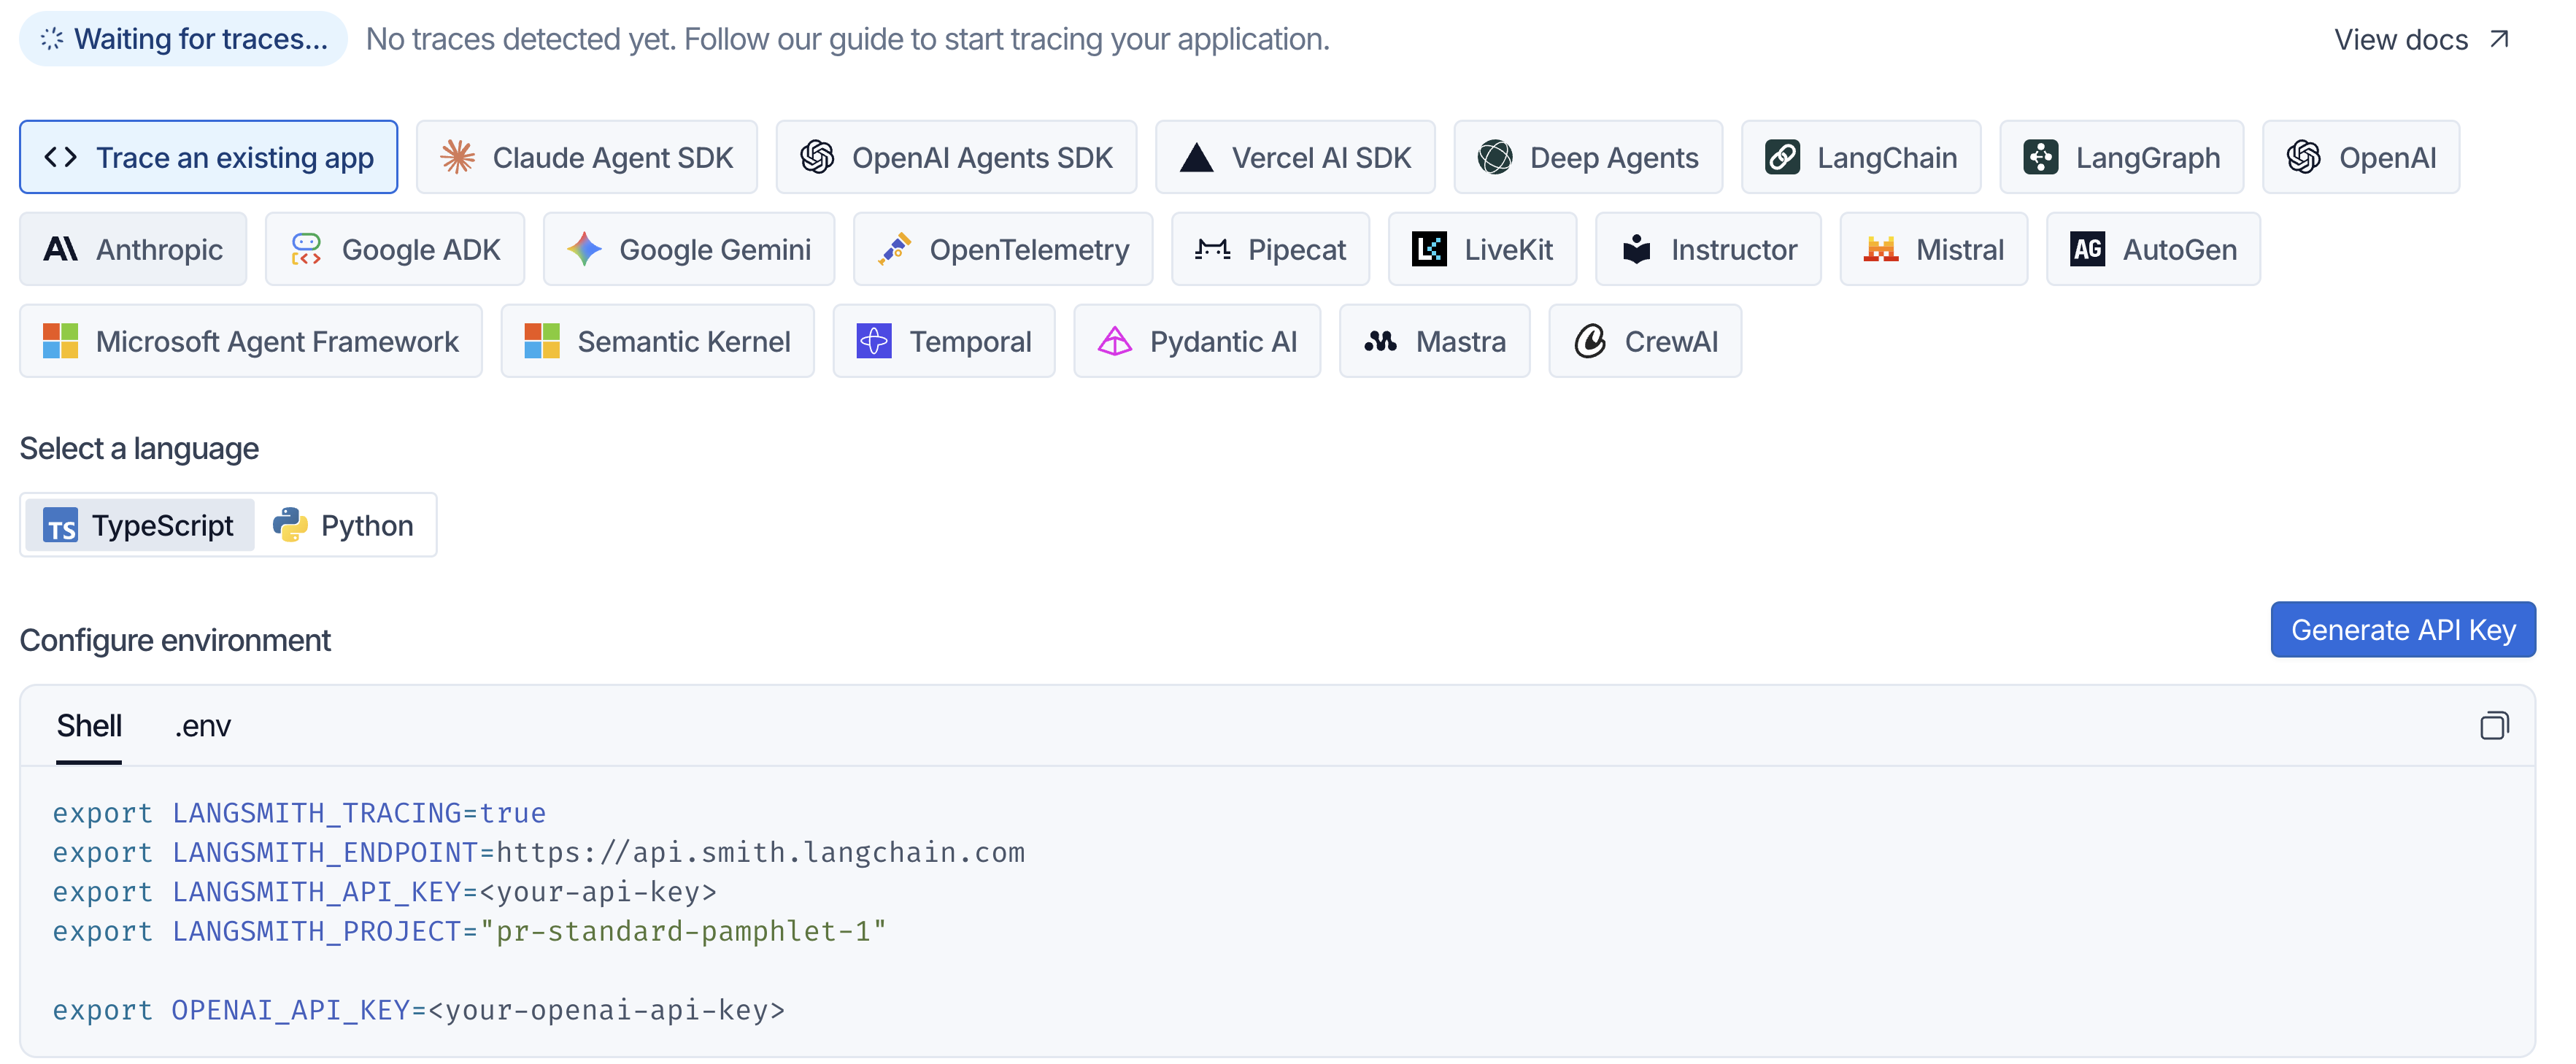Open the Shell tab
Viewport: 2576px width, 1064px height.
point(89,726)
